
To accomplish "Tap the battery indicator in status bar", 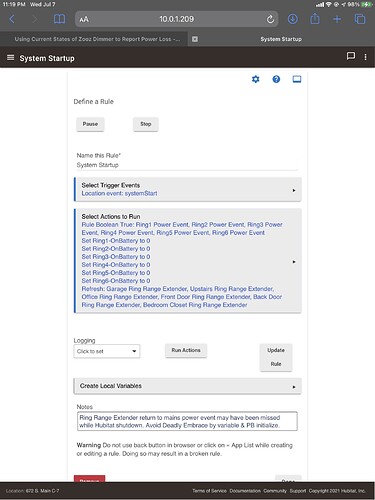I will [x=367, y=4].
